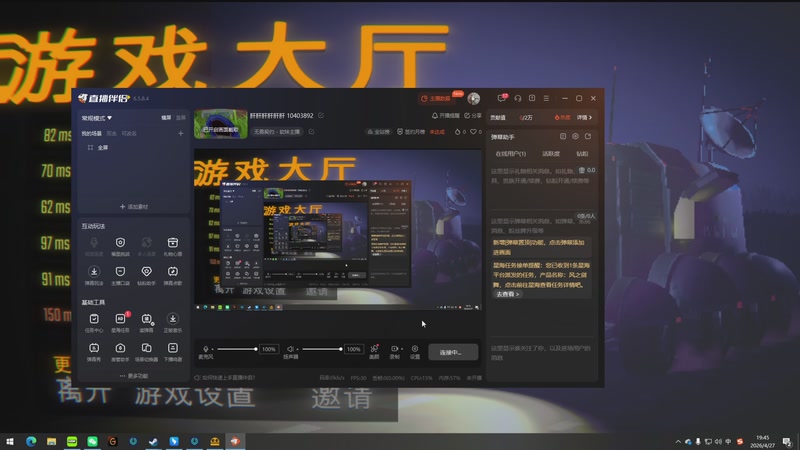Click first icon in 弹幕助手 header

pyautogui.click(x=563, y=137)
